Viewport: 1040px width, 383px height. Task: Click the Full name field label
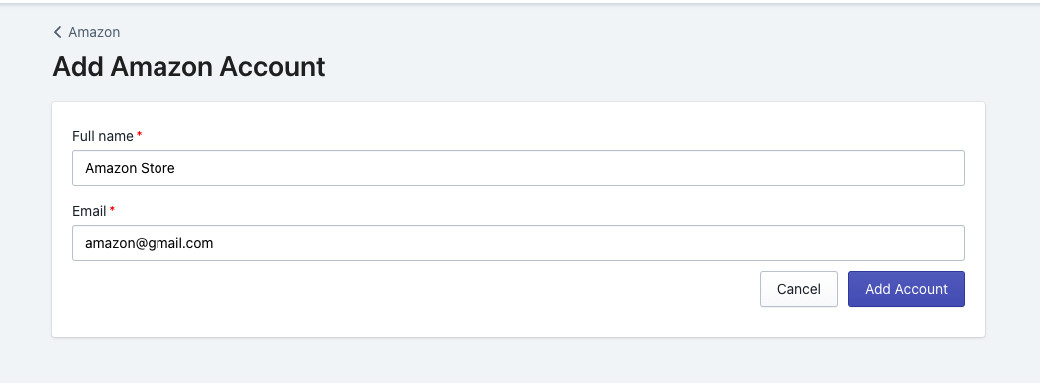point(103,136)
